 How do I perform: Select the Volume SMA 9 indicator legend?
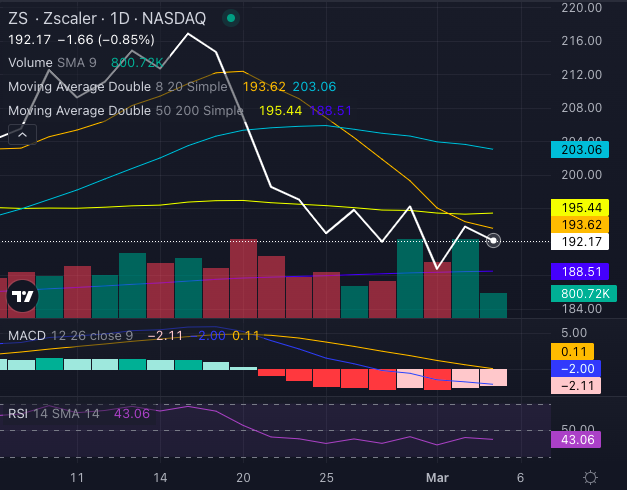tap(50, 62)
